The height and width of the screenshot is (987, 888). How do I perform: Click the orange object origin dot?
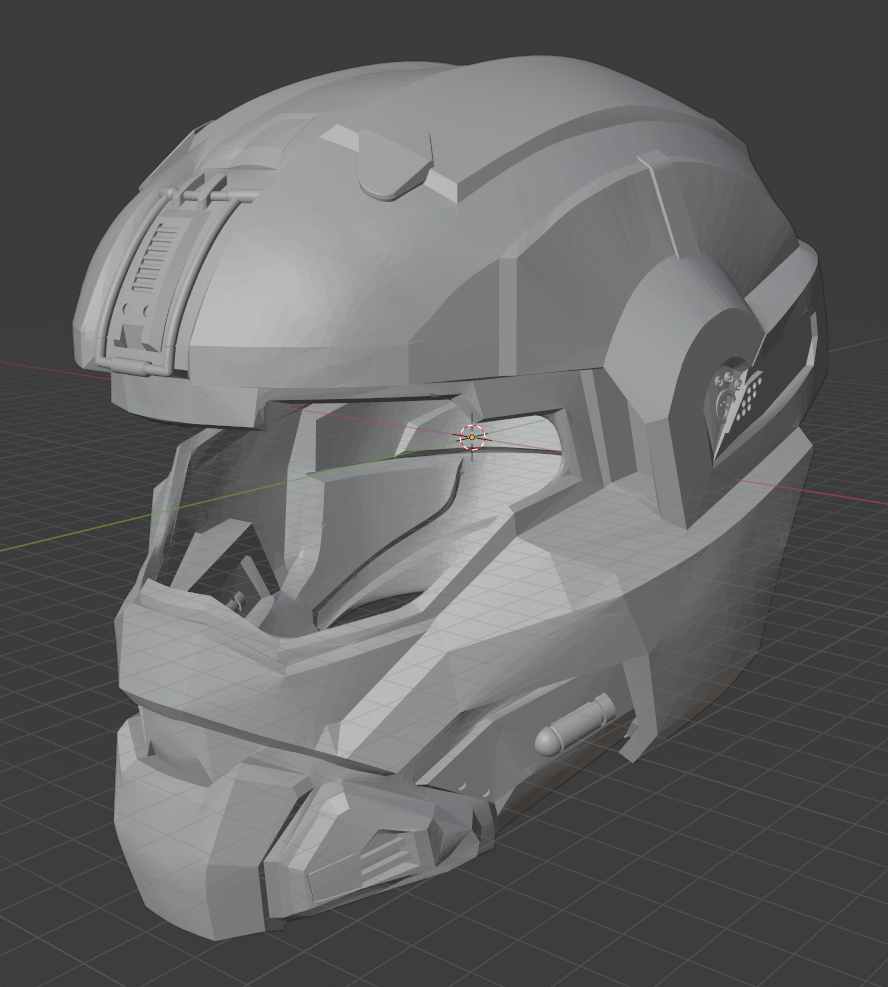pyautogui.click(x=472, y=437)
